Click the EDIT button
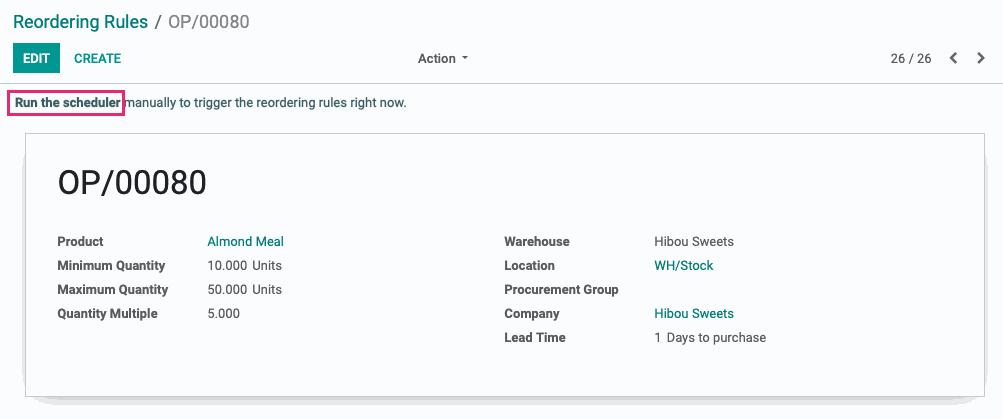The height and width of the screenshot is (419, 1003). (36, 58)
